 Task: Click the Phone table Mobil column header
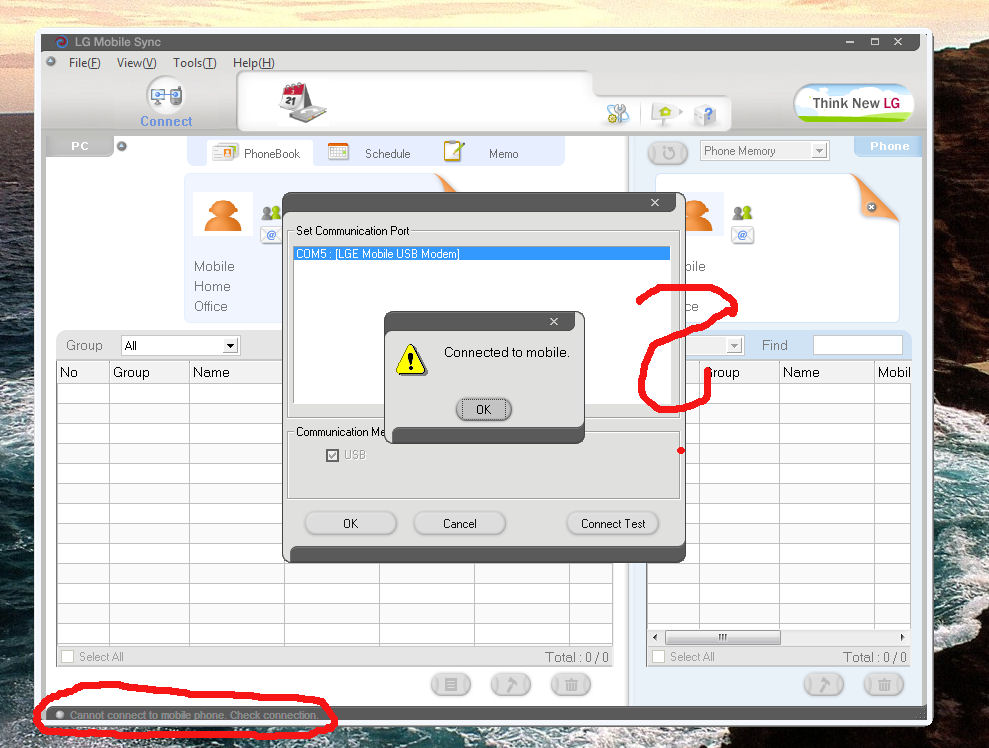coord(892,372)
